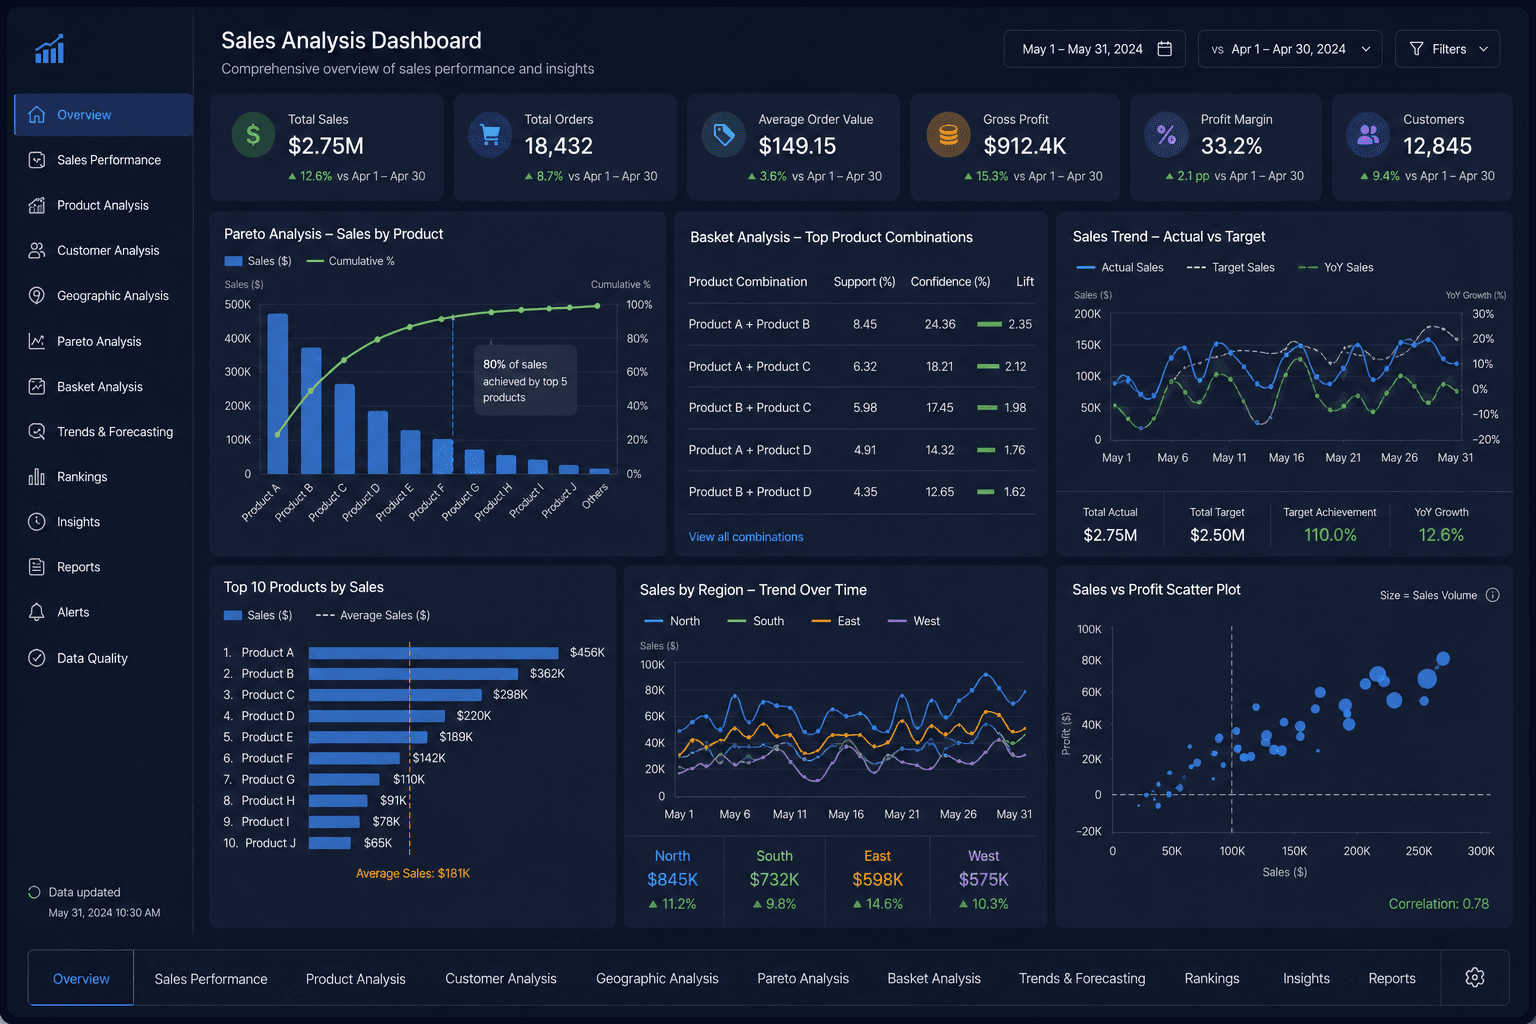Click the Profit Margin percent icon
The width and height of the screenshot is (1536, 1024).
[x=1166, y=135]
